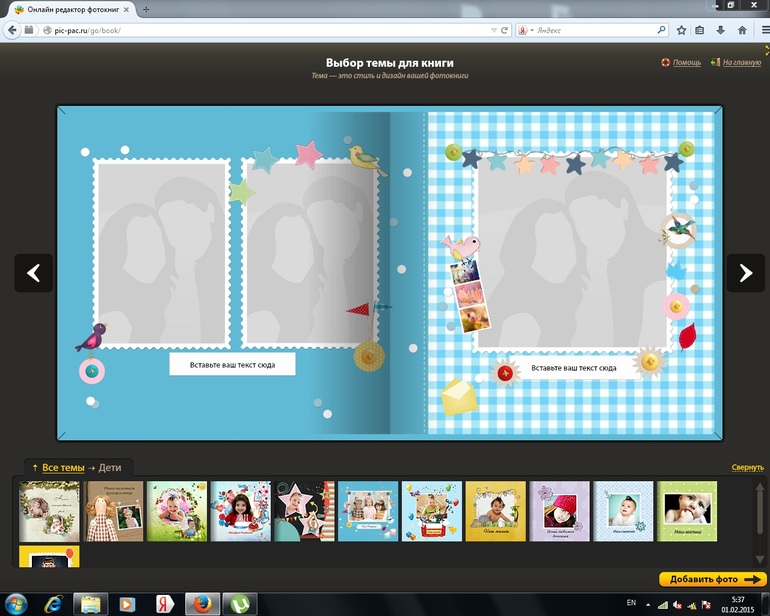This screenshot has height=616, width=770.
Task: Follow the На главную link
Action: pos(741,63)
